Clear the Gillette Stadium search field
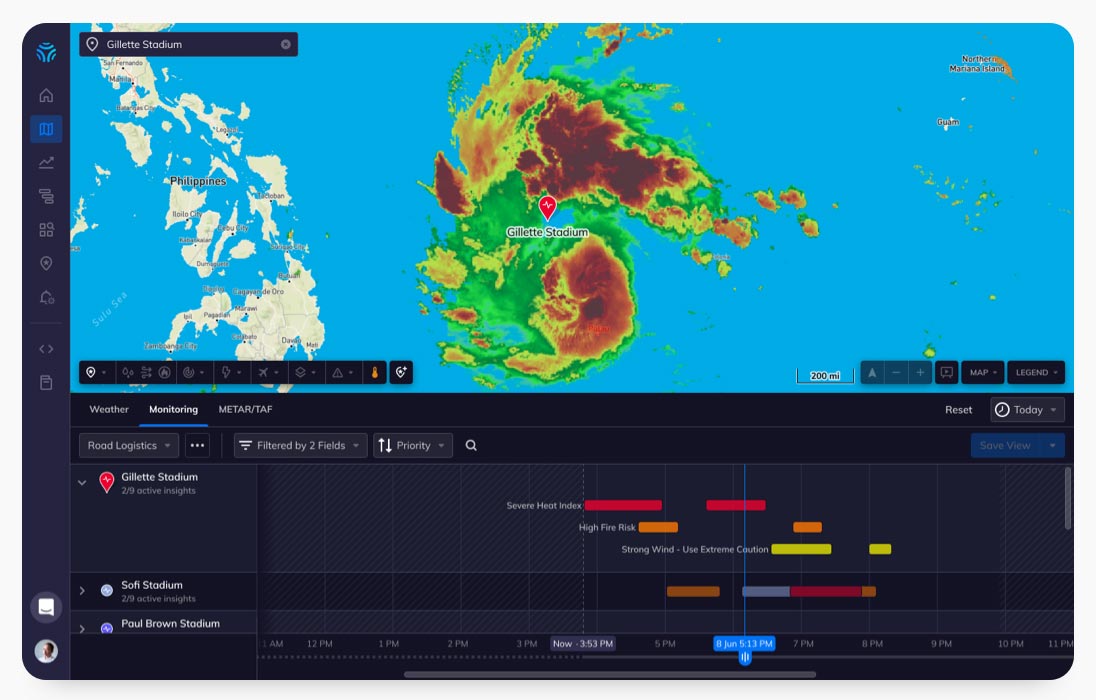Viewport: 1096px width, 700px height. pyautogui.click(x=286, y=44)
